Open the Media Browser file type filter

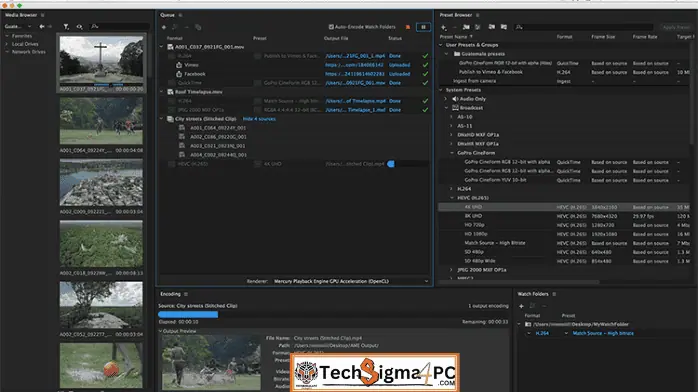click(66, 27)
